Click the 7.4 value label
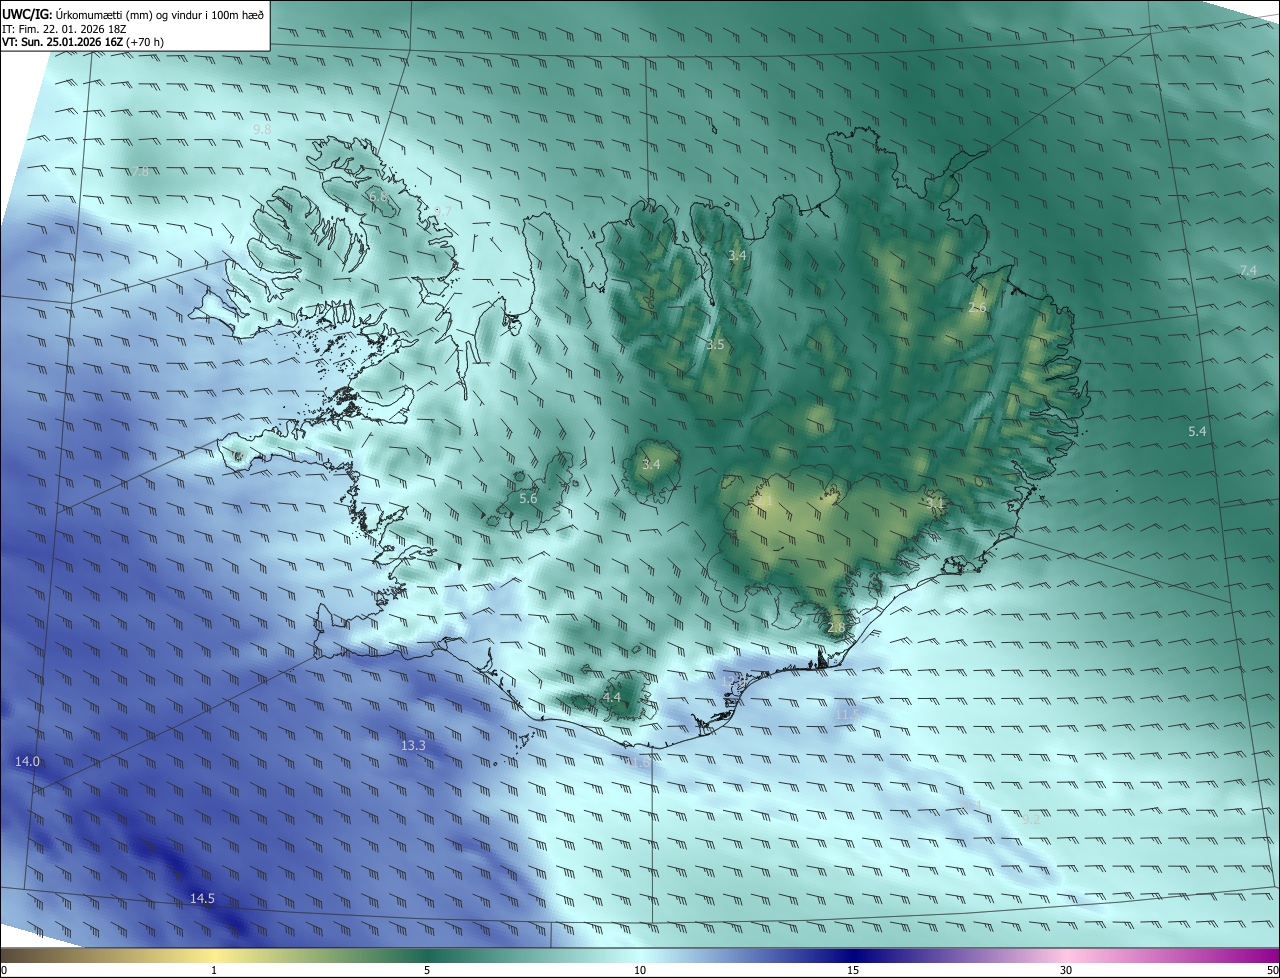The width and height of the screenshot is (1280, 978). click(1248, 271)
